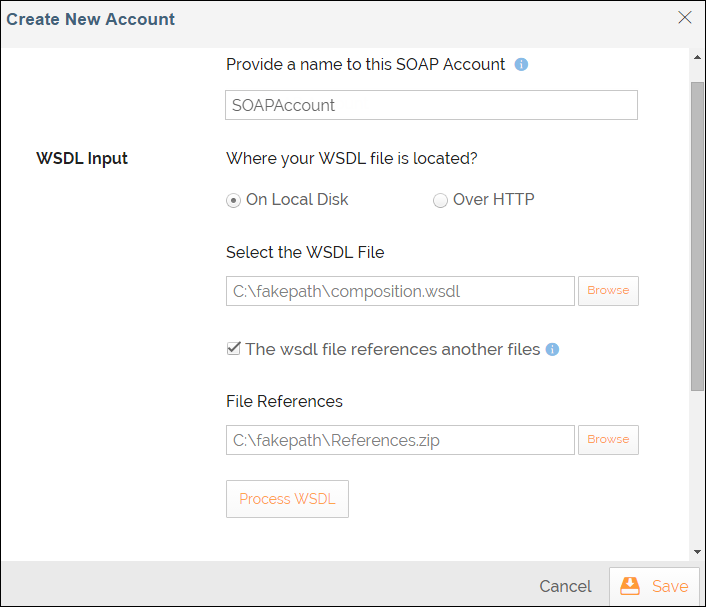
Task: Browse for the WSDL file
Action: tap(608, 291)
